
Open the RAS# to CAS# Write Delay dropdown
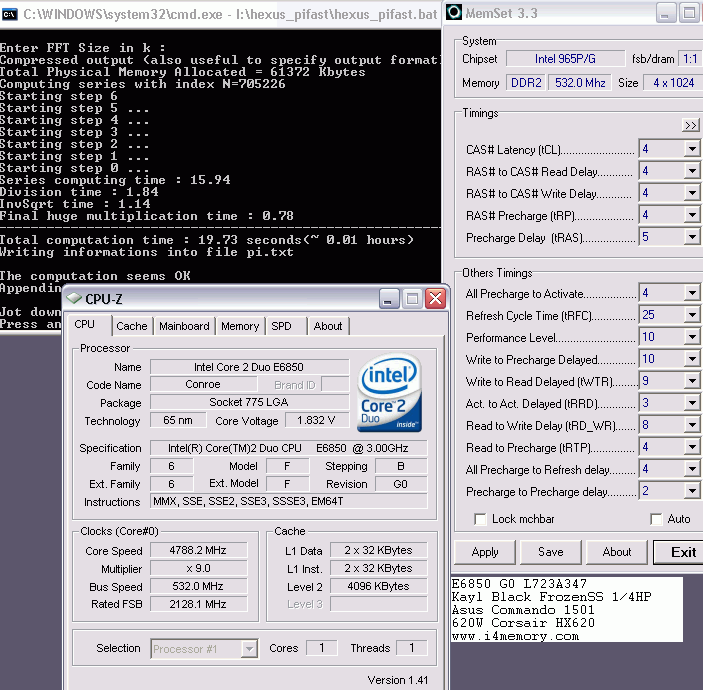[692, 193]
